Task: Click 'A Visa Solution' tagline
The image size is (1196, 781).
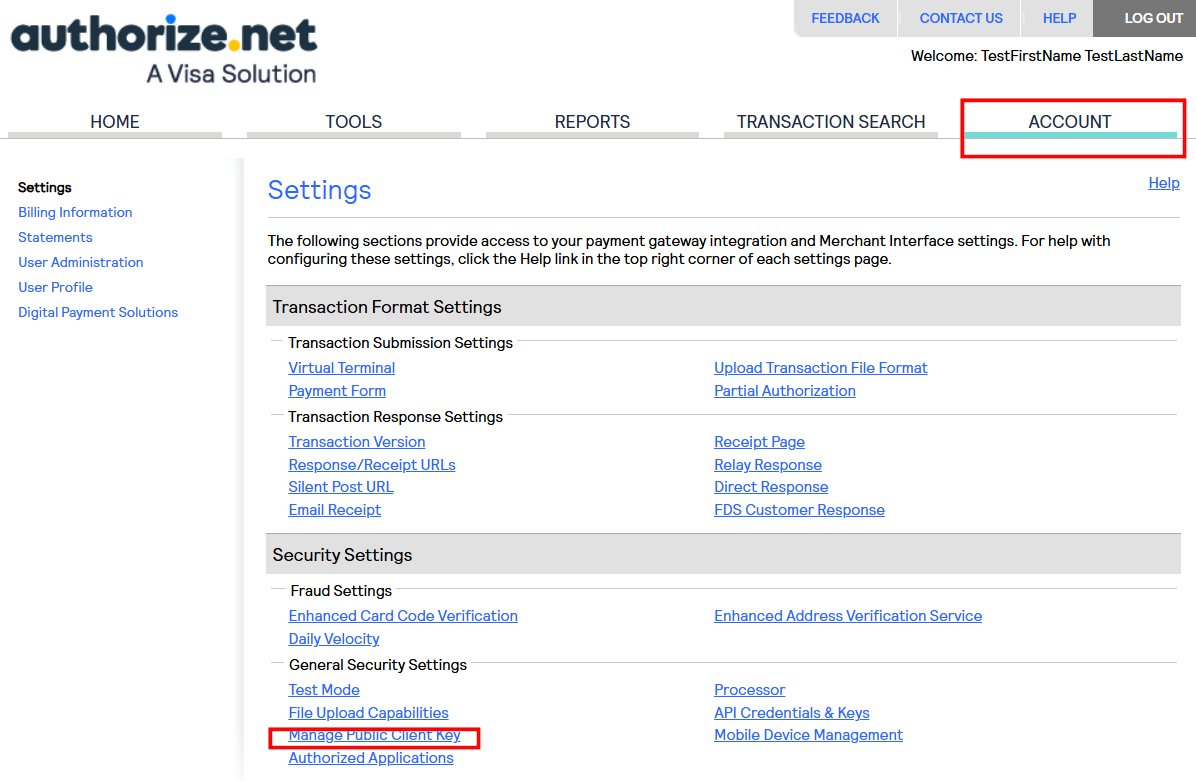Action: point(231,74)
